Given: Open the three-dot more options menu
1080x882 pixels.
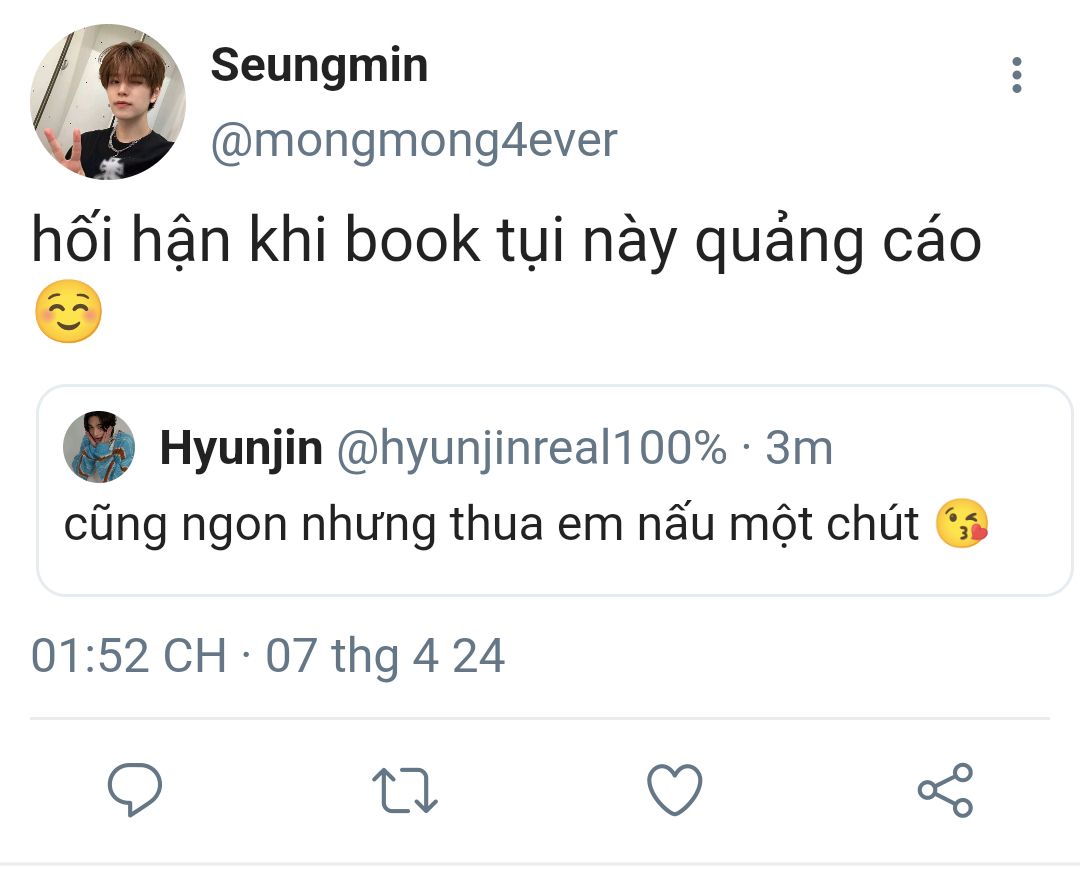Looking at the screenshot, I should (1016, 75).
